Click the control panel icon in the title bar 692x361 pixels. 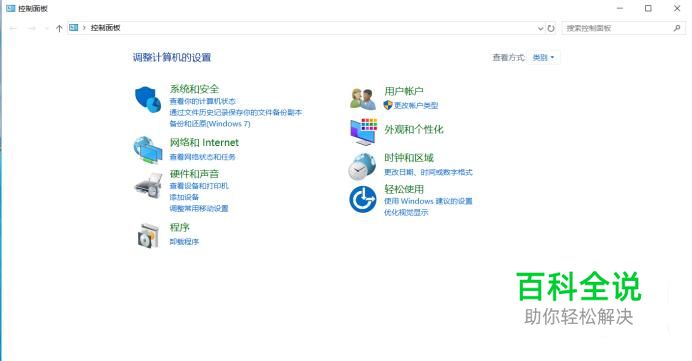tap(11, 8)
